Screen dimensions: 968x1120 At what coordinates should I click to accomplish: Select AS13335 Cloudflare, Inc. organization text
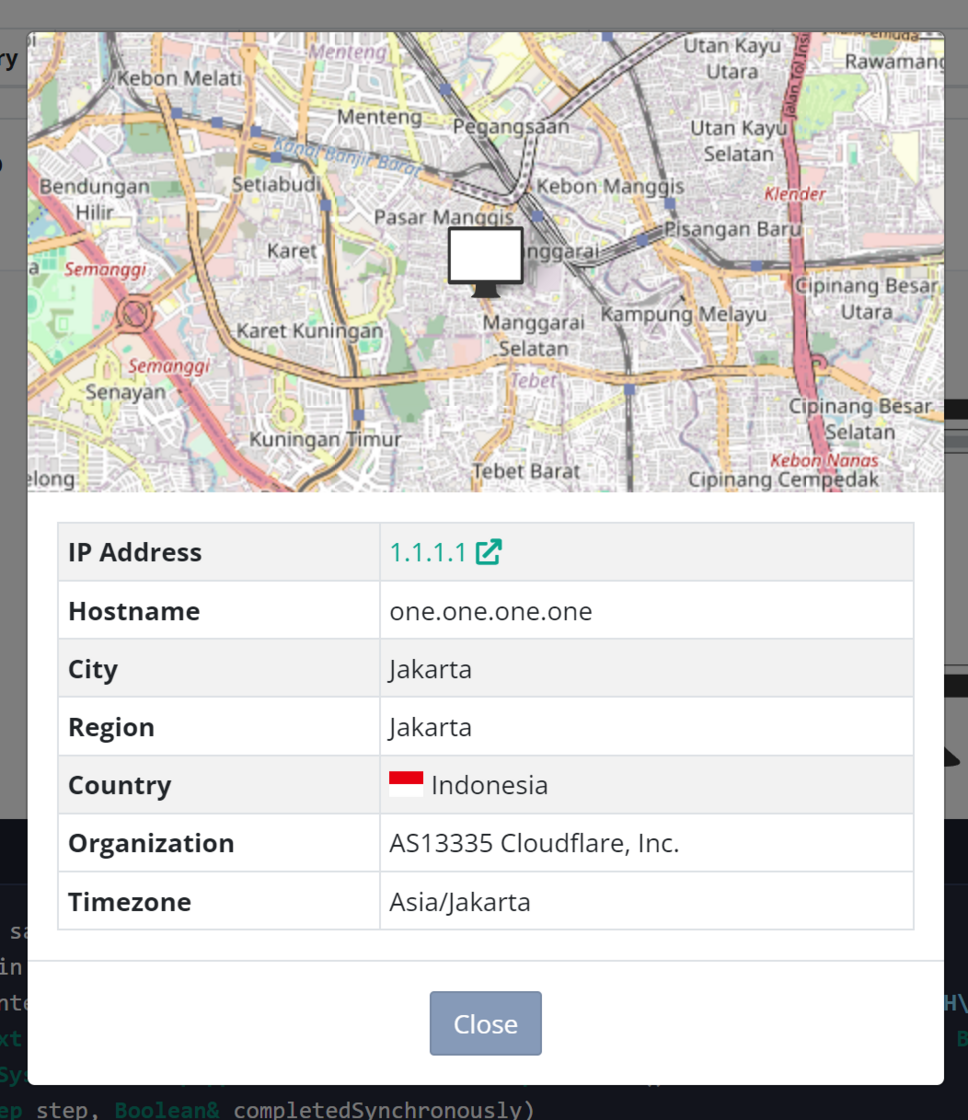click(x=534, y=843)
